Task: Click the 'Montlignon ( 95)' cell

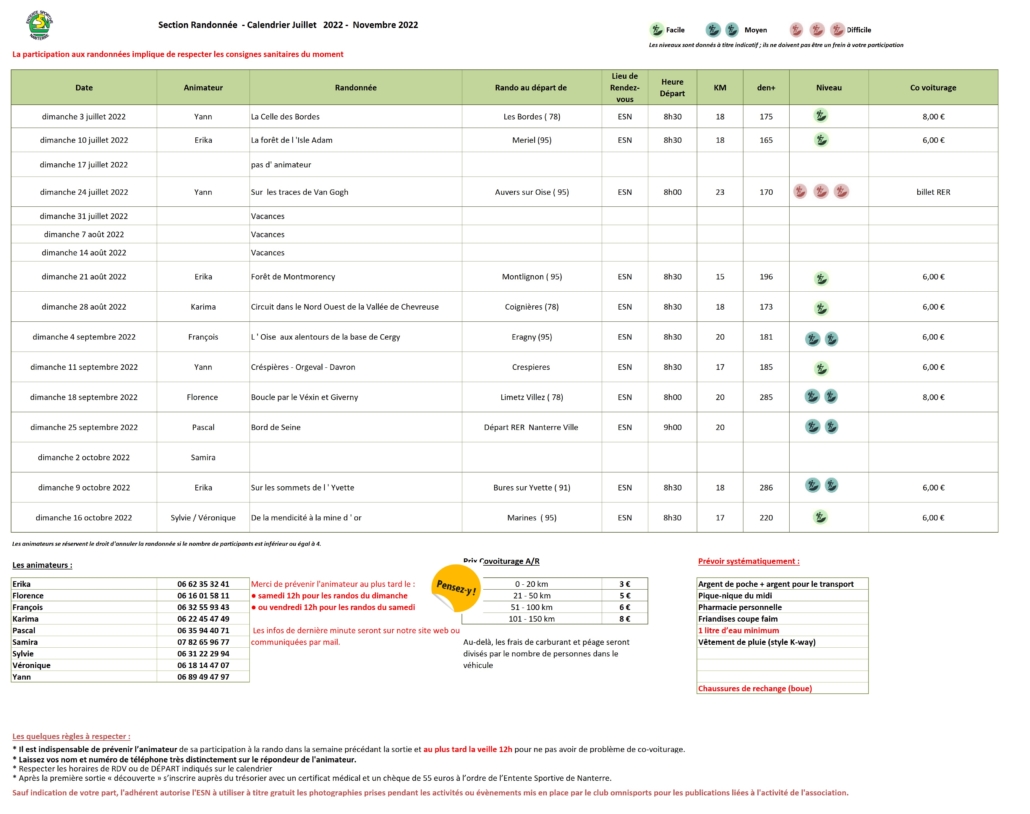Action: 531,277
